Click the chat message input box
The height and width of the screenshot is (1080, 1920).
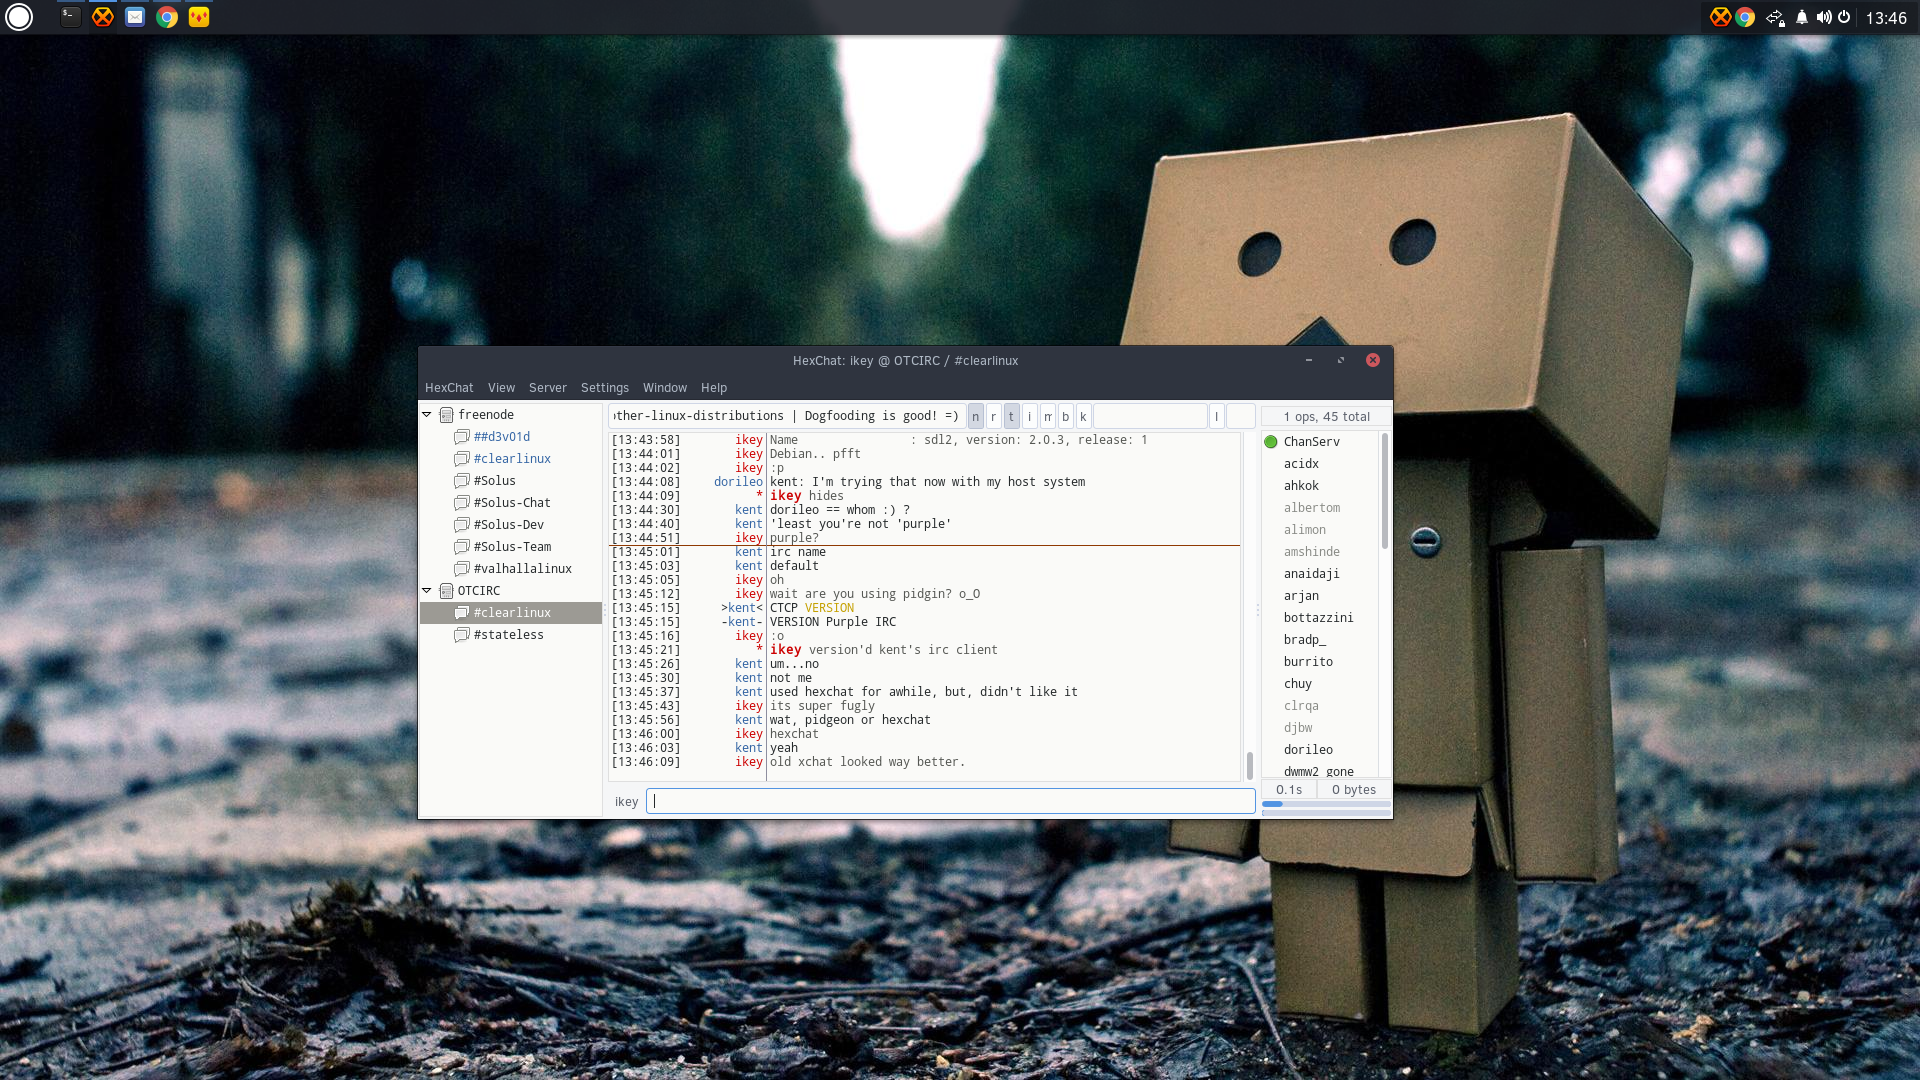pos(950,801)
